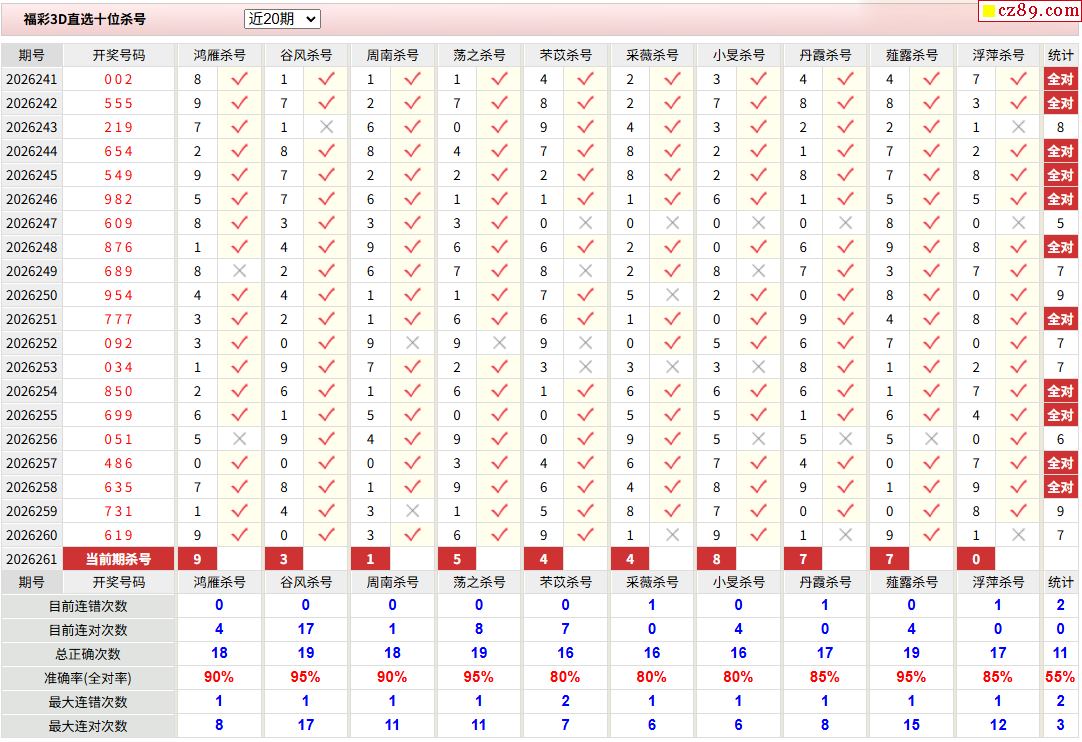The width and height of the screenshot is (1082, 742).
Task: Click the grey X for 周南杀号 in 2026259
Action: pyautogui.click(x=413, y=511)
